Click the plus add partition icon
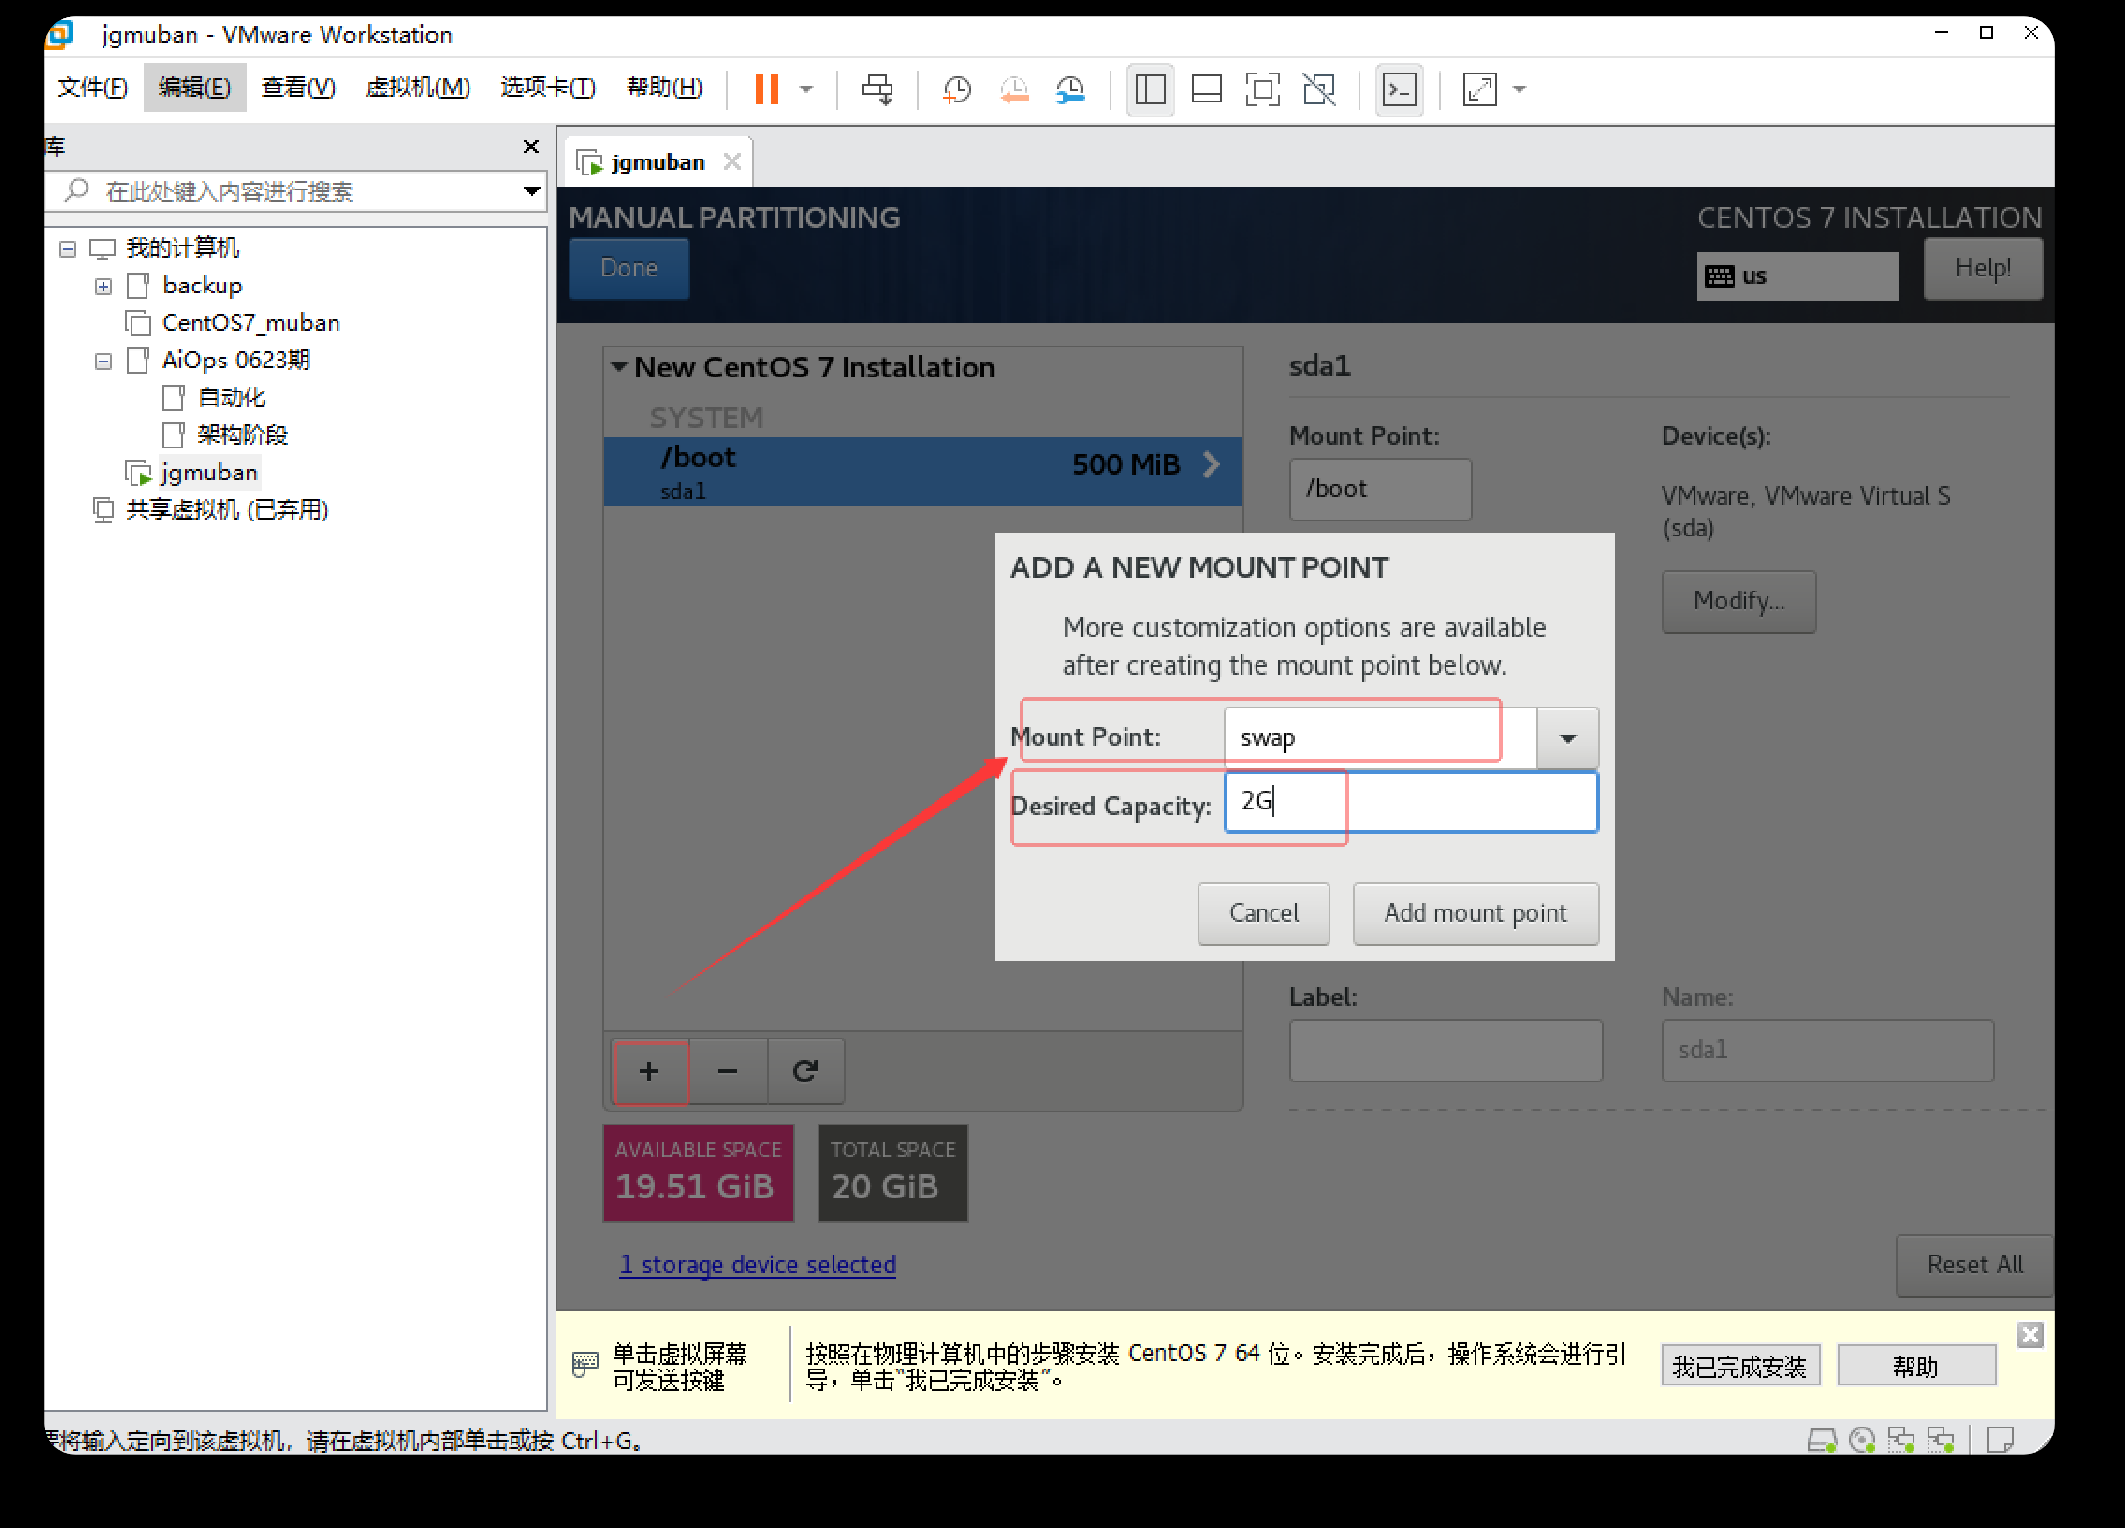Screen dimensions: 2125x1528 (650, 1071)
